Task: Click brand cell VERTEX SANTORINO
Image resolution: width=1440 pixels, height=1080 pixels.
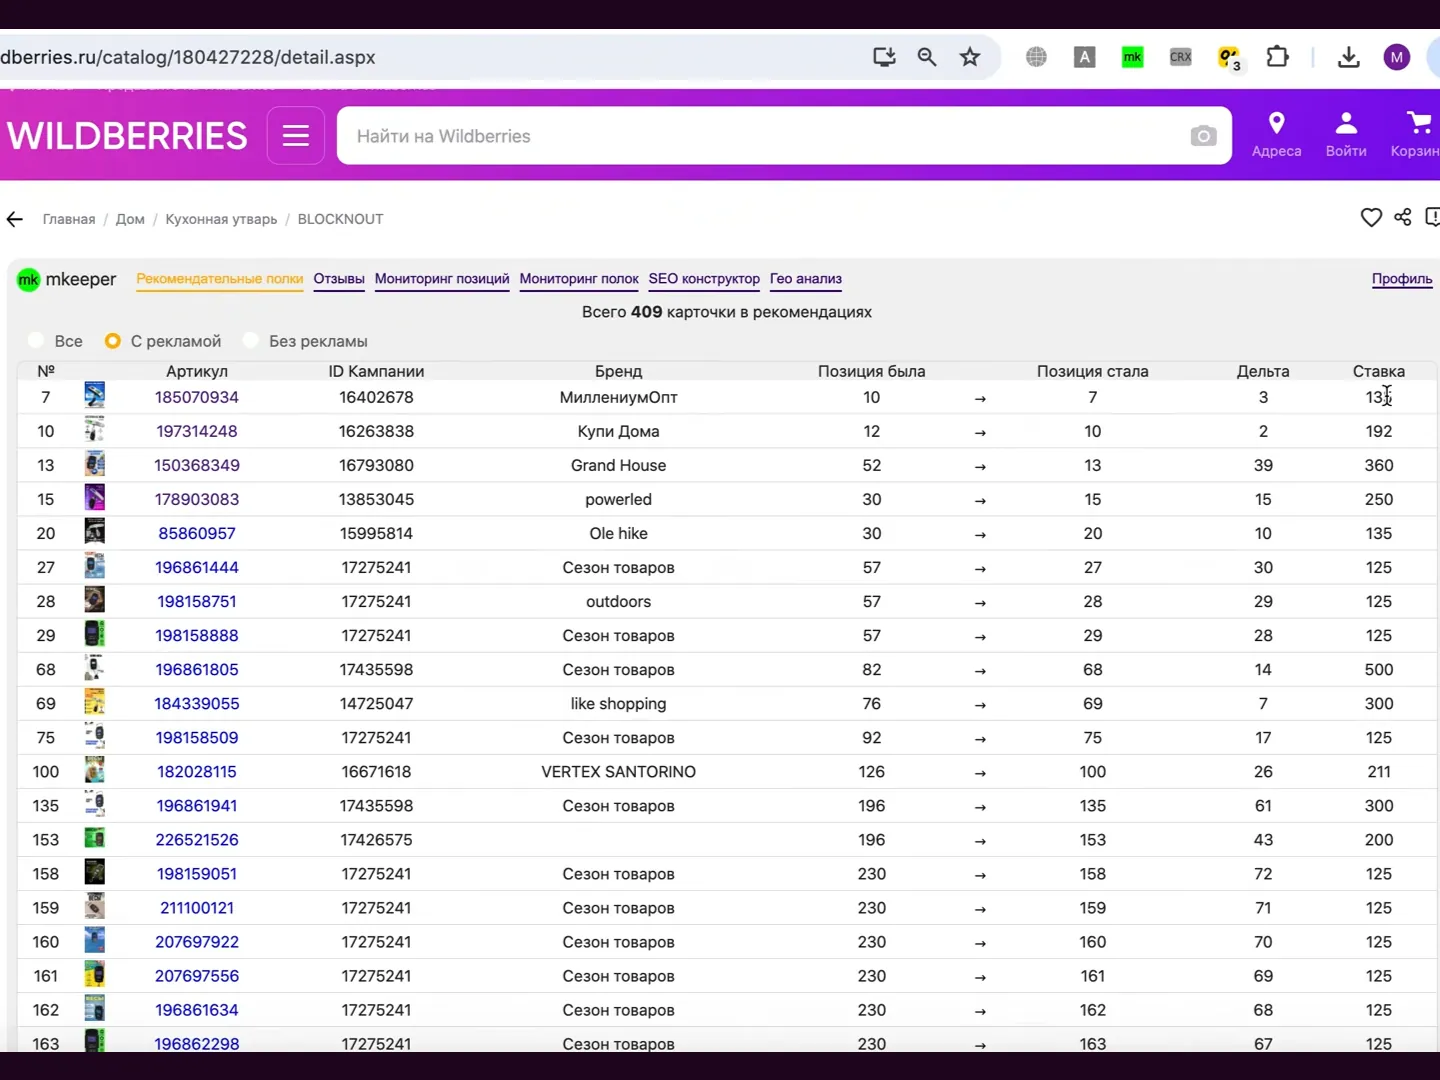Action: tap(619, 771)
